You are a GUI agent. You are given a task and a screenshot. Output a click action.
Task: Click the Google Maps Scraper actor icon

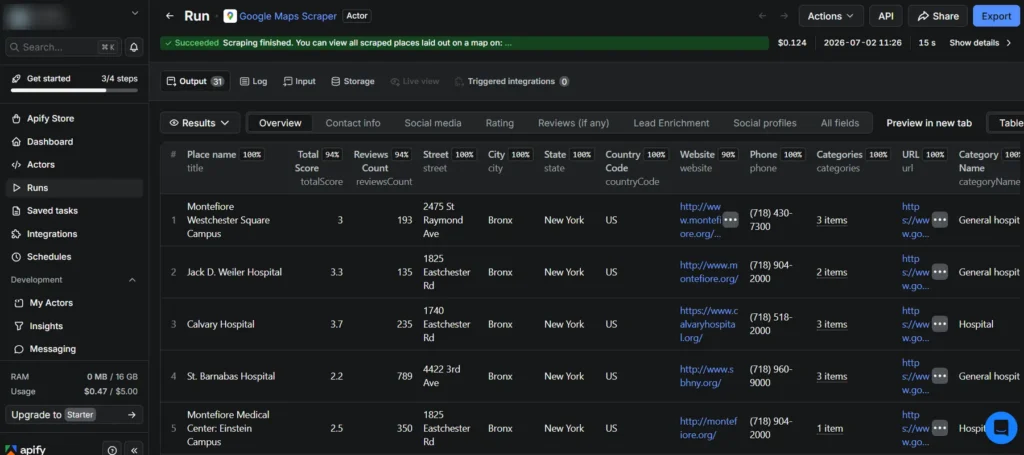[230, 16]
